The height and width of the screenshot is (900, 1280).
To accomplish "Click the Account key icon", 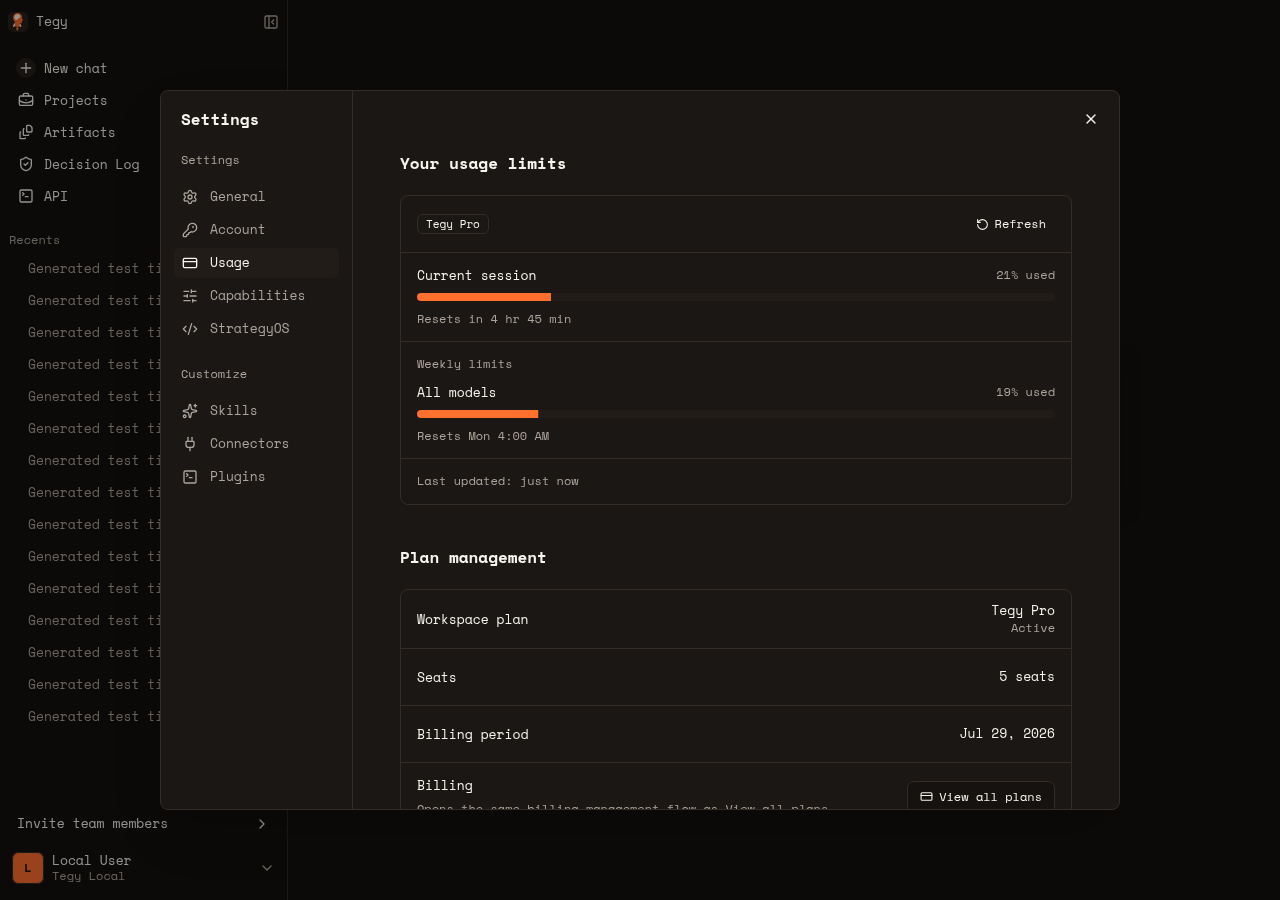I will tap(190, 230).
